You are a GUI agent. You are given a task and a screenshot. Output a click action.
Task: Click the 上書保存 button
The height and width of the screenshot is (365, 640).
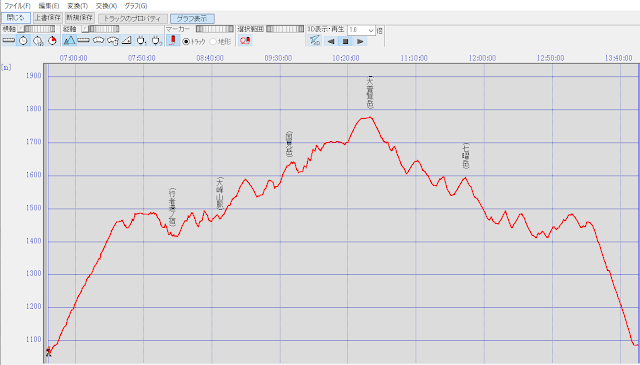47,18
